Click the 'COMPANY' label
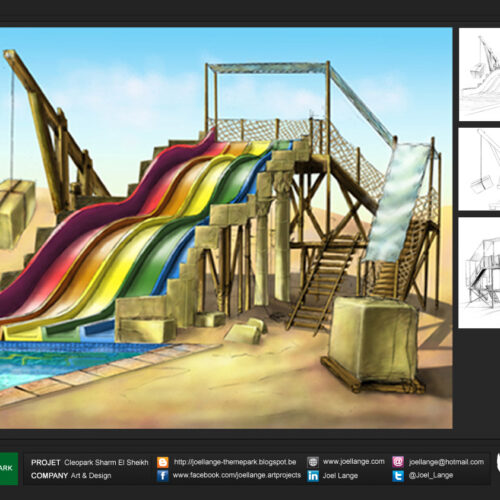 click(49, 476)
